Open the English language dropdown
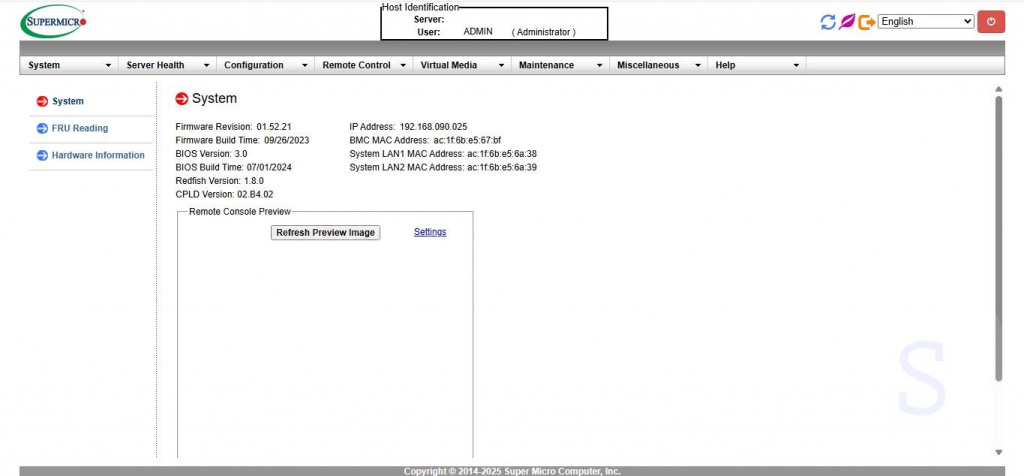Image resolution: width=1024 pixels, height=476 pixels. click(x=926, y=21)
